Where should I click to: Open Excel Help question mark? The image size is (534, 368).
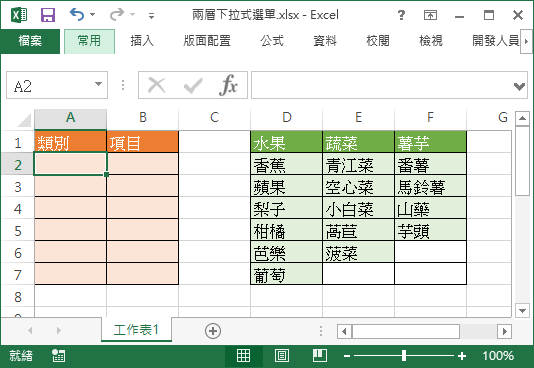[402, 15]
